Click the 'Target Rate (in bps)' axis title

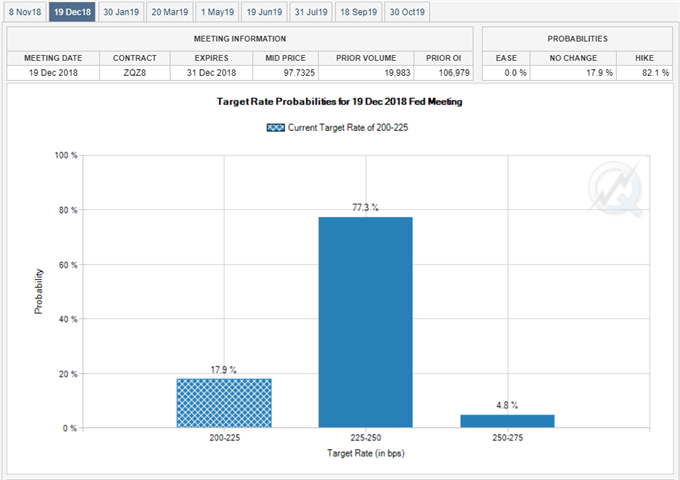pos(366,454)
